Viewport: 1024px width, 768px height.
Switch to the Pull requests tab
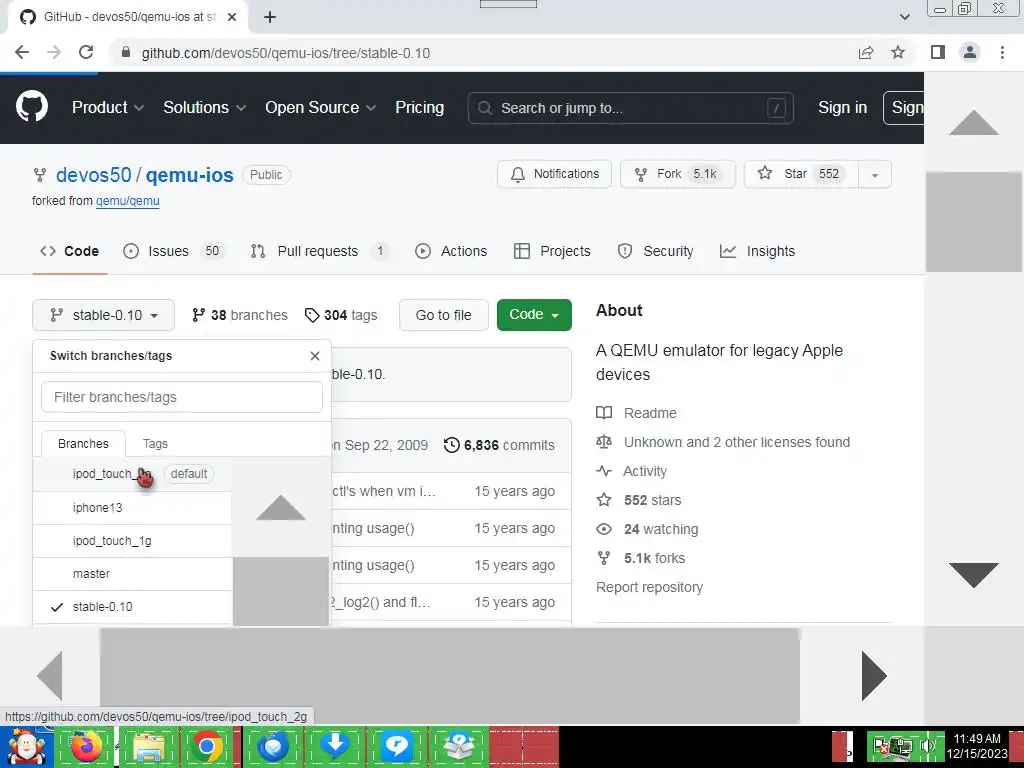coord(320,251)
